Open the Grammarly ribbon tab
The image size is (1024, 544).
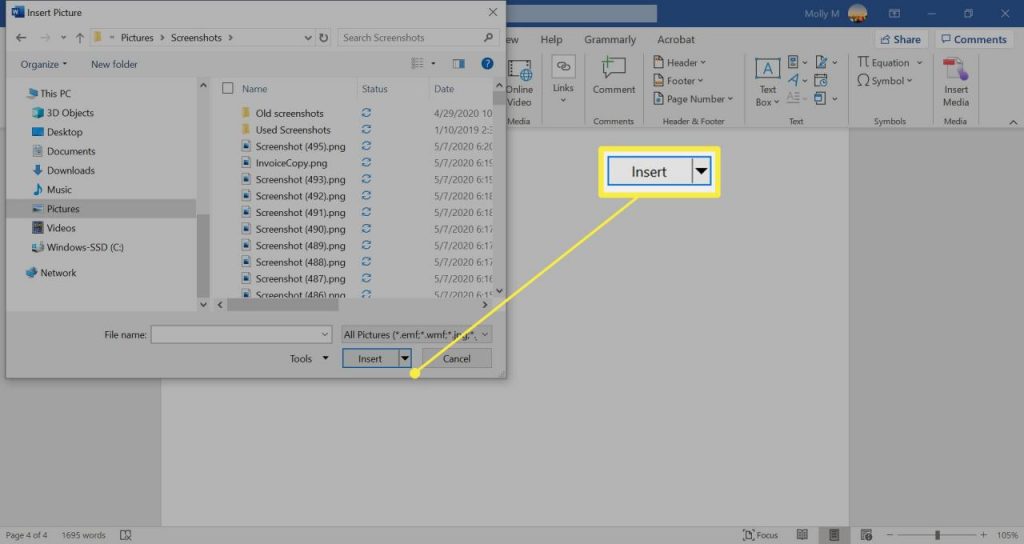click(610, 39)
